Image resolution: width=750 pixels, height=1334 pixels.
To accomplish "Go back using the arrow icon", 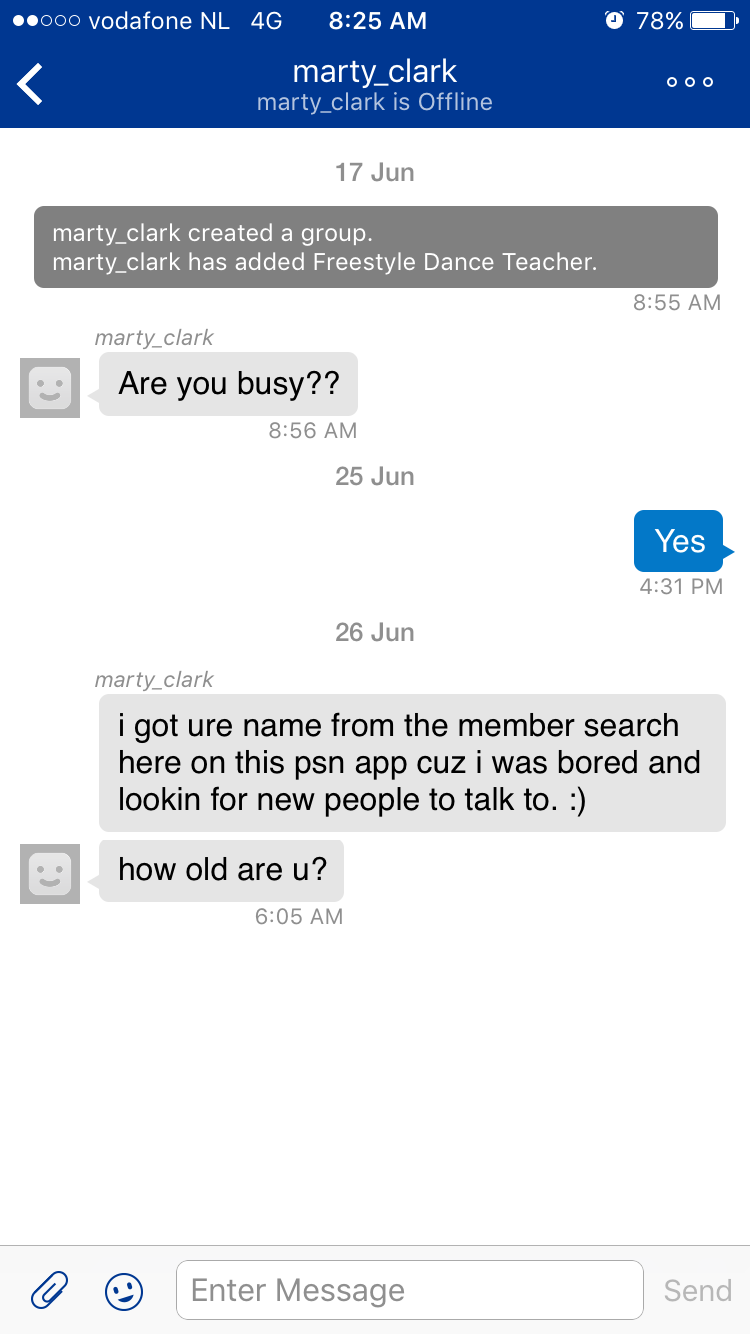I will click(x=30, y=83).
